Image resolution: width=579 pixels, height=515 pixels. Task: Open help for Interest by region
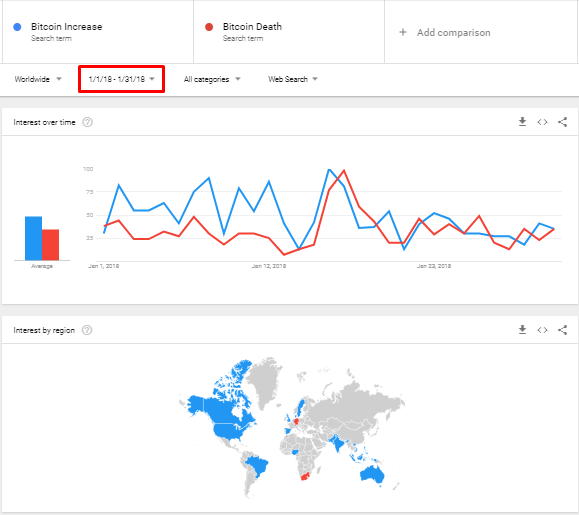[x=87, y=330]
